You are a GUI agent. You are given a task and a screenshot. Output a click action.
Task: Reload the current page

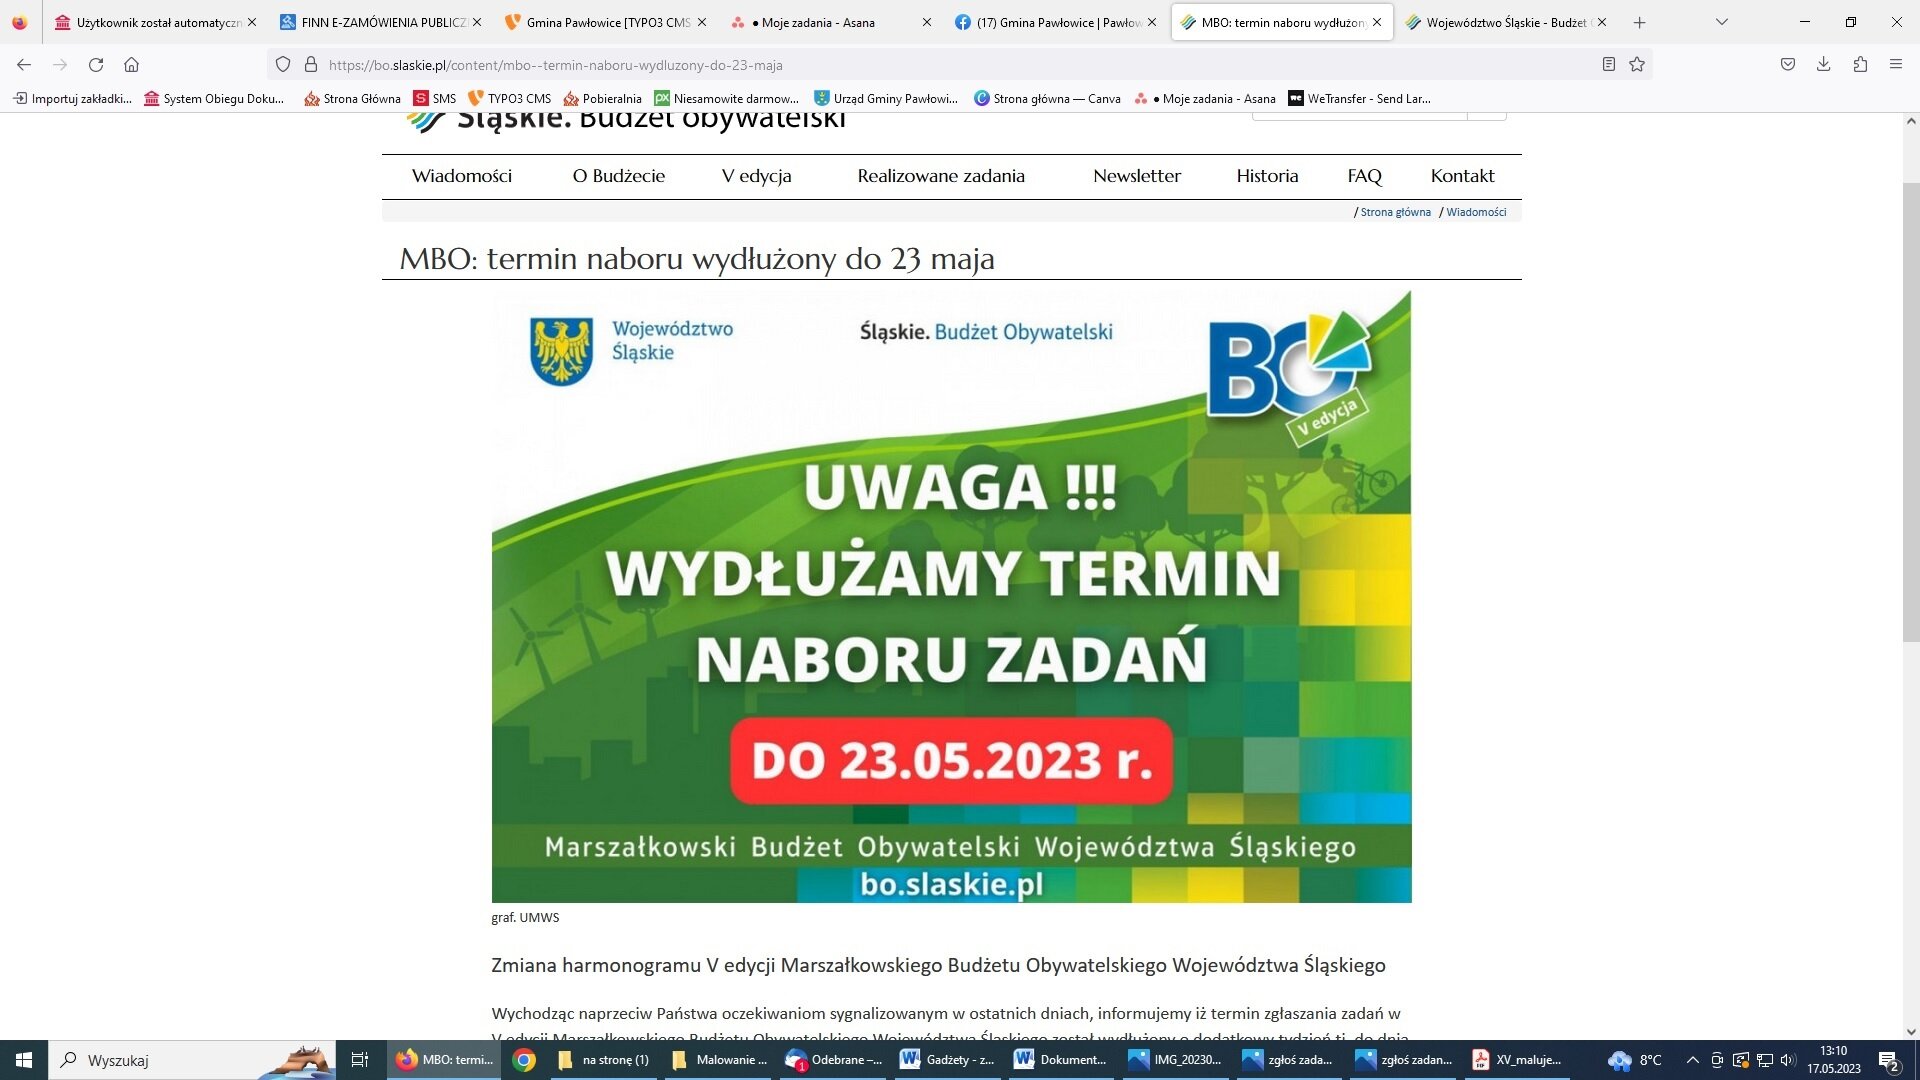(x=96, y=65)
